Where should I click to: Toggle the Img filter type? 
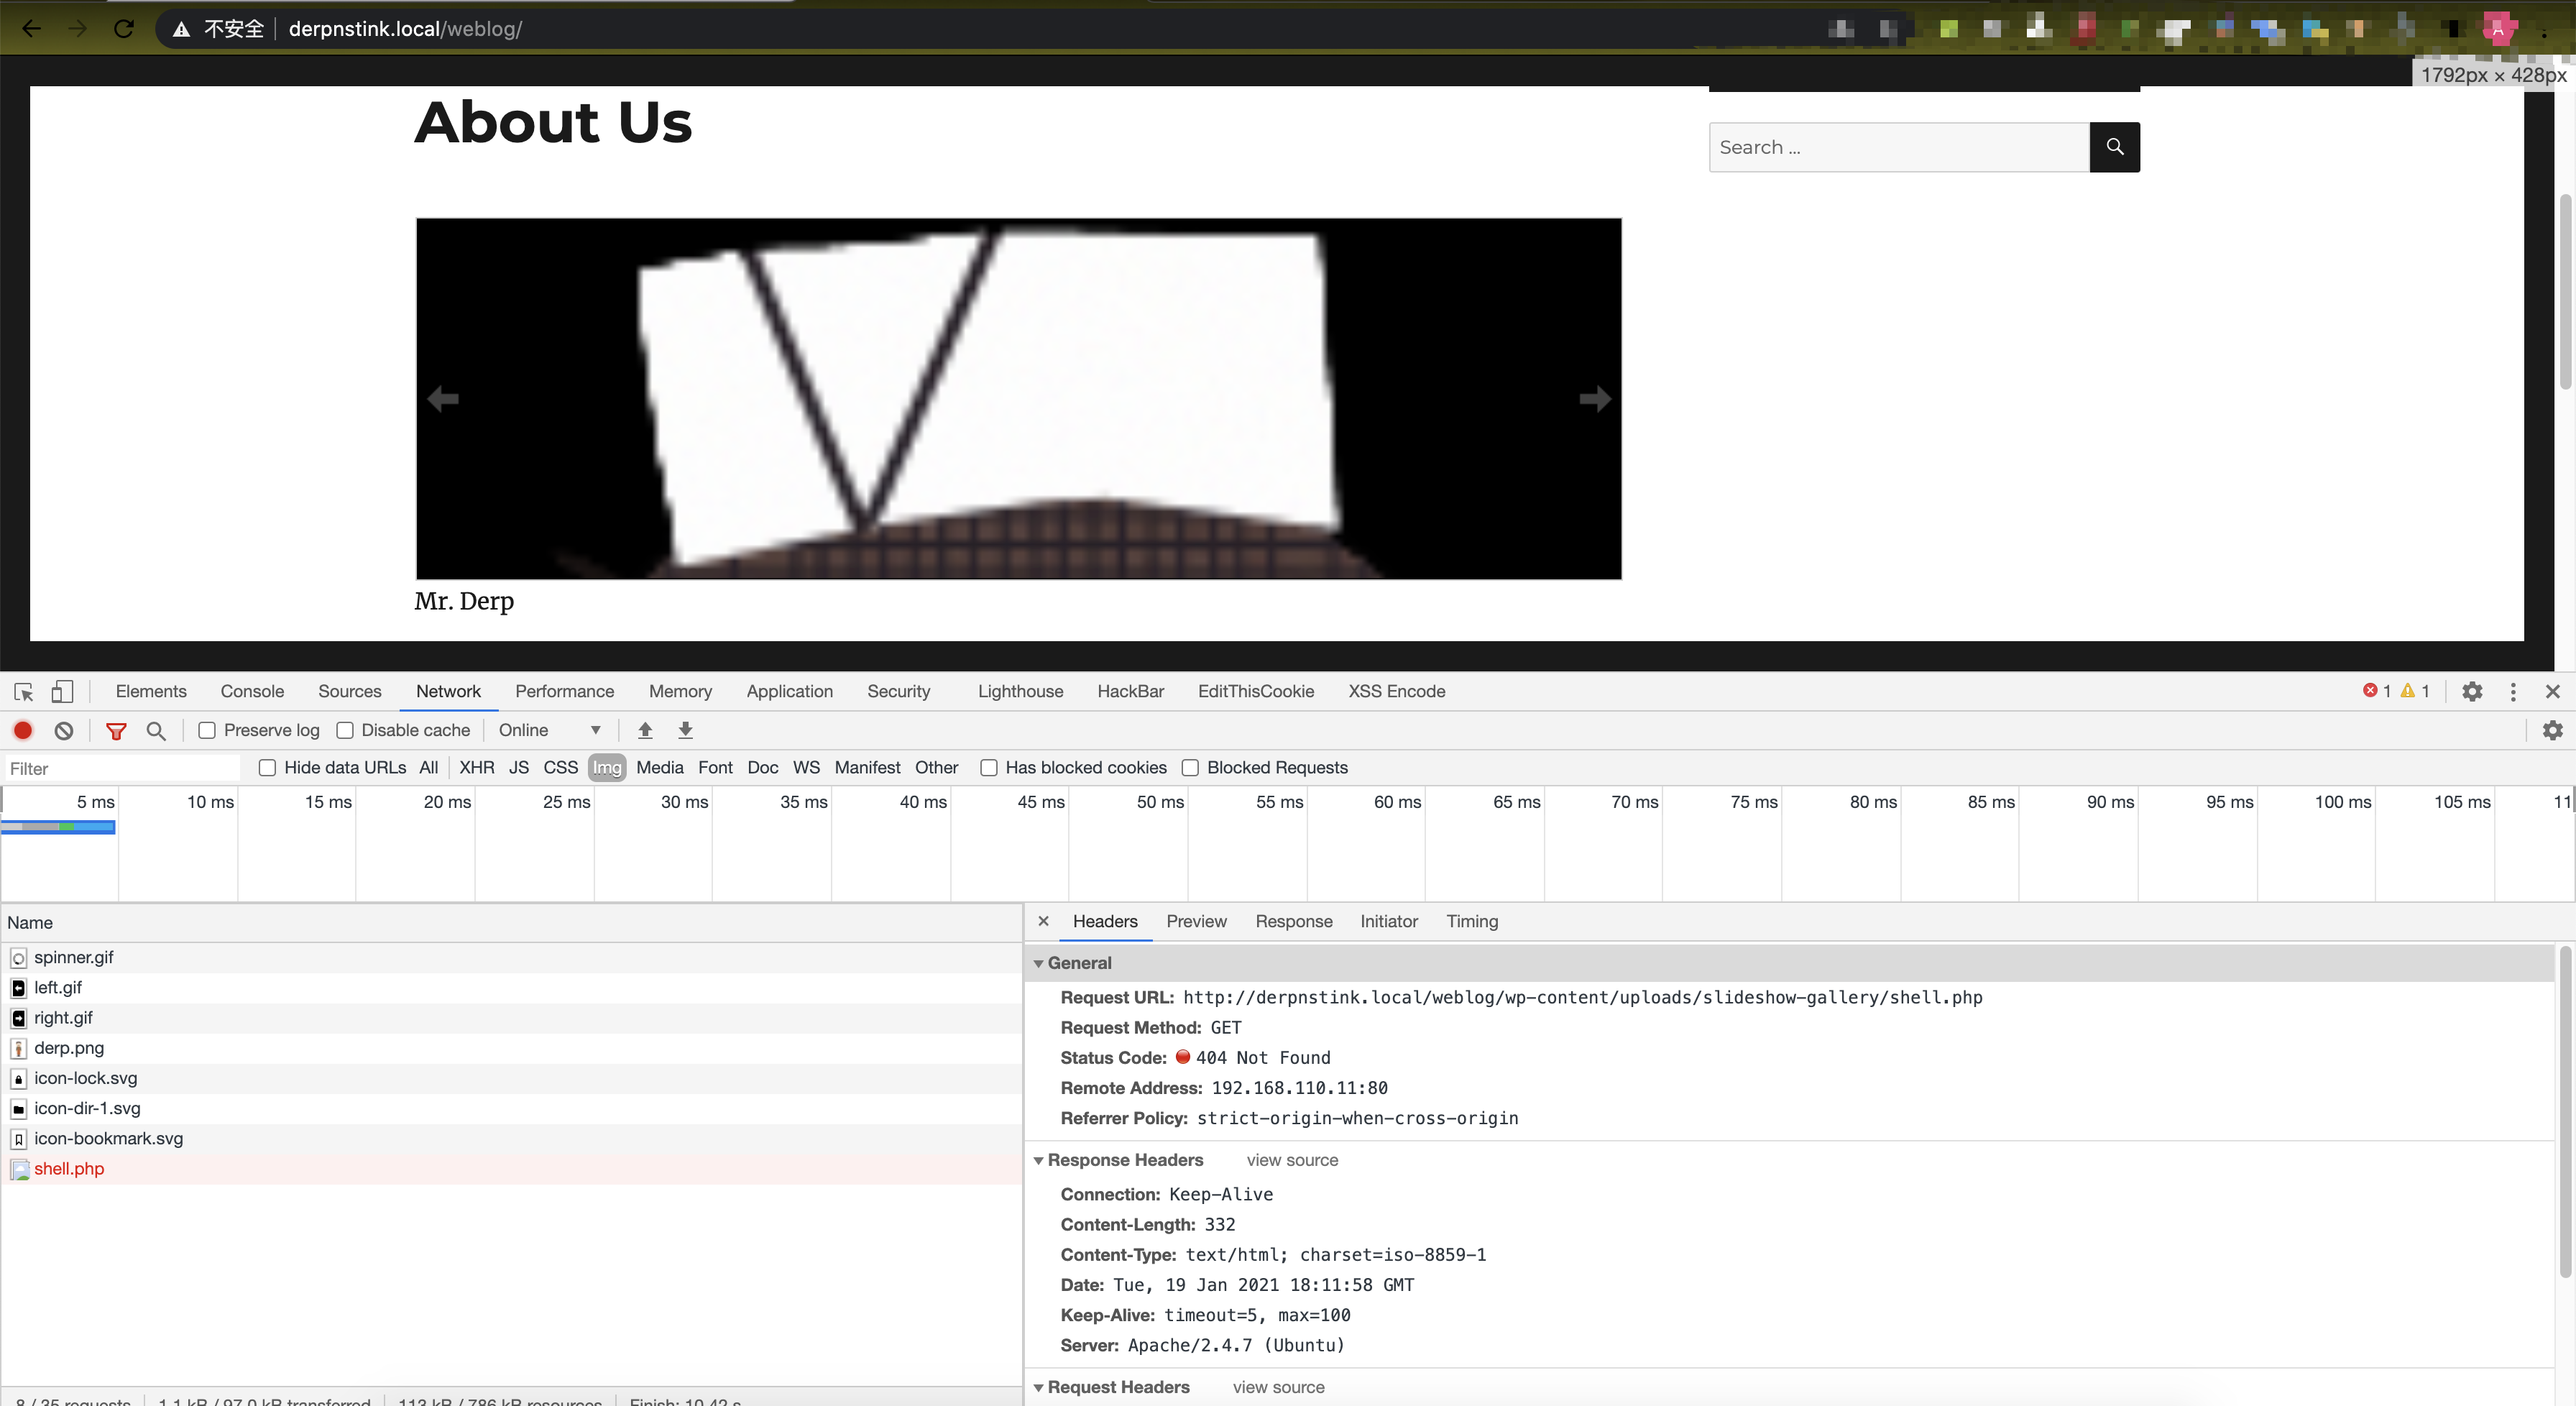607,767
